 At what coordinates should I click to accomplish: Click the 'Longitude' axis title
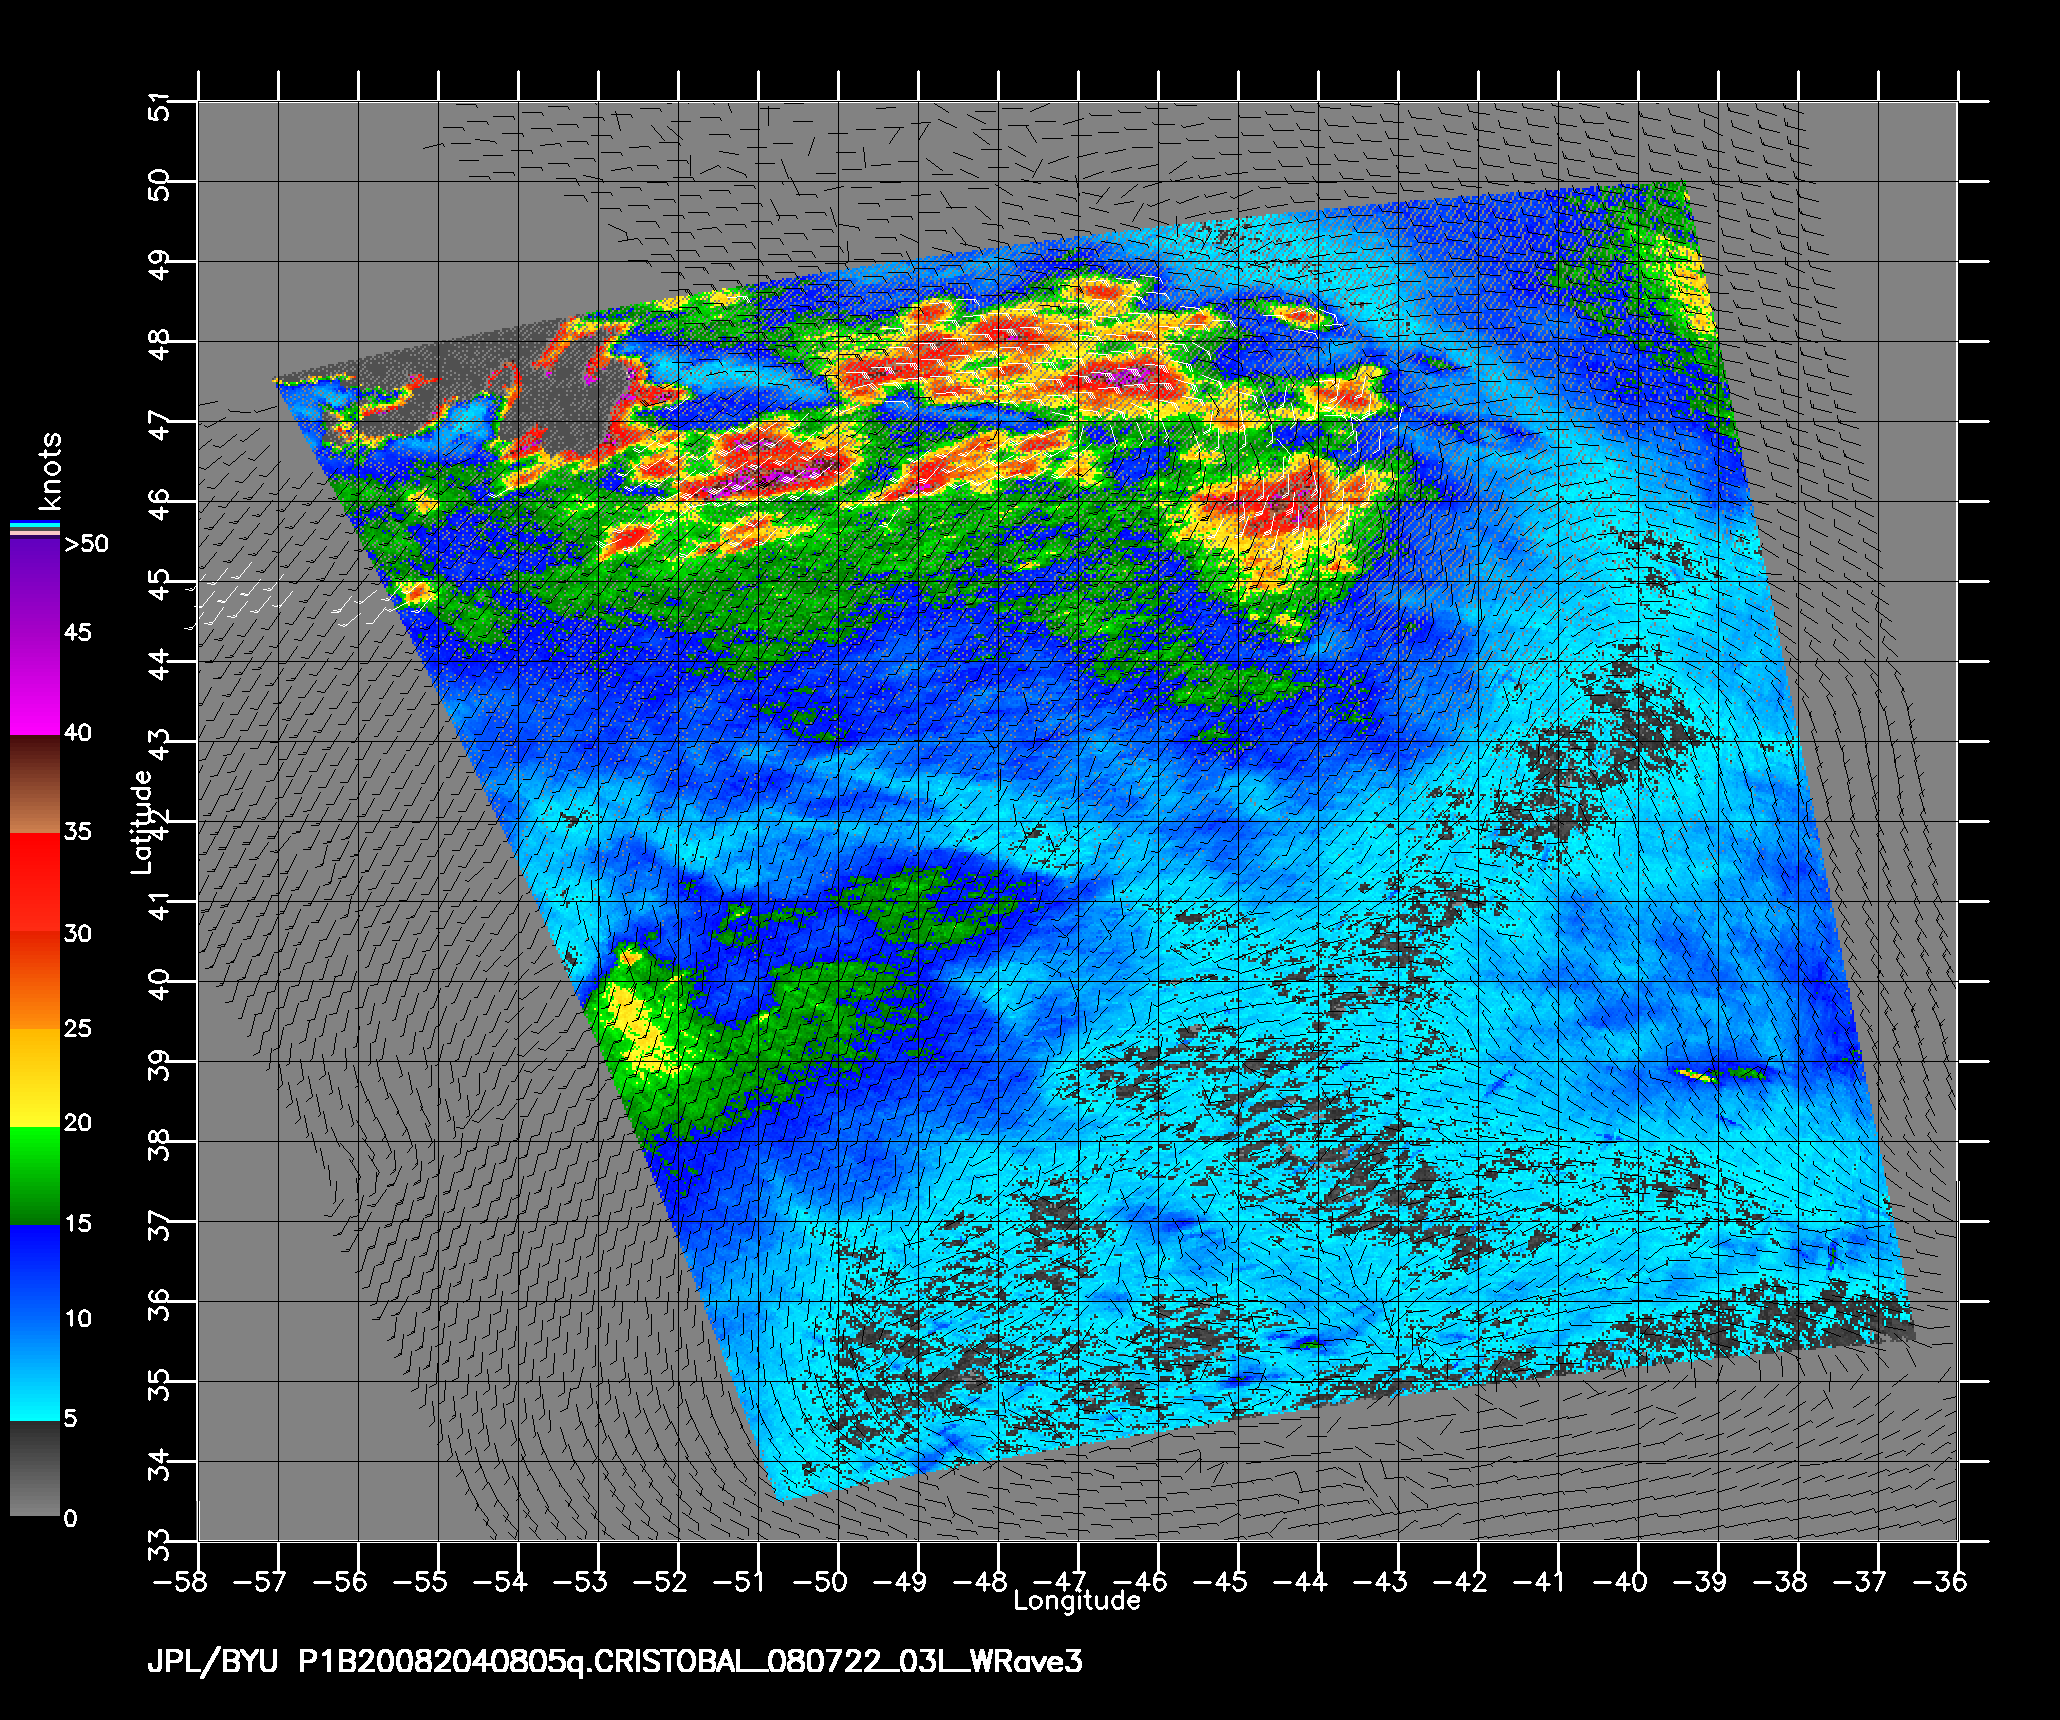tap(1077, 1601)
